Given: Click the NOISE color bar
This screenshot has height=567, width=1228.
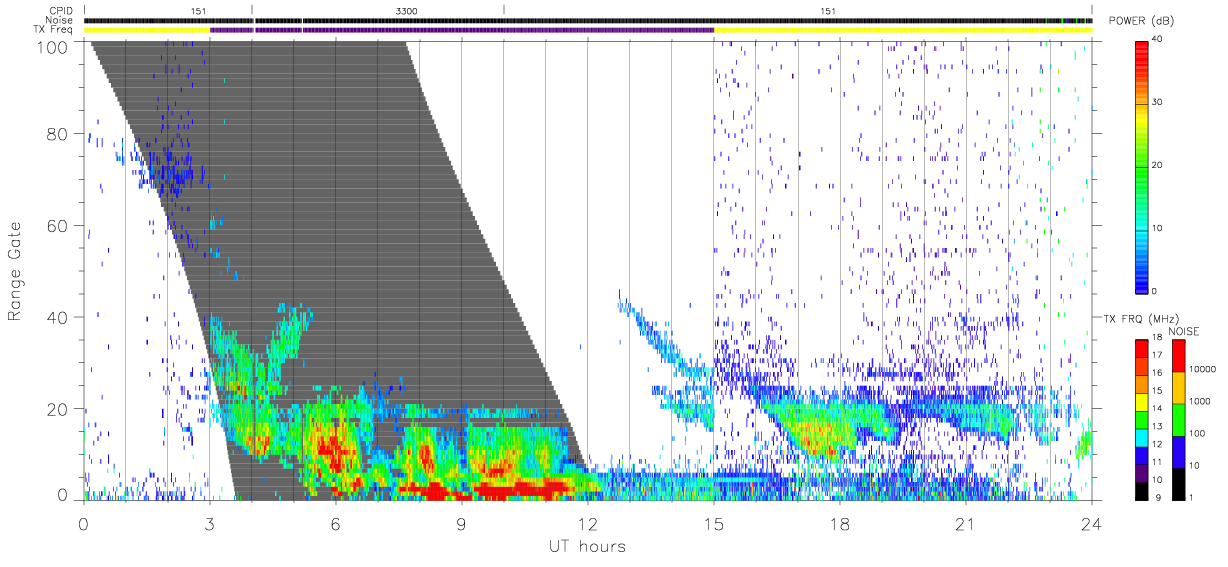Looking at the screenshot, I should 1180,419.
